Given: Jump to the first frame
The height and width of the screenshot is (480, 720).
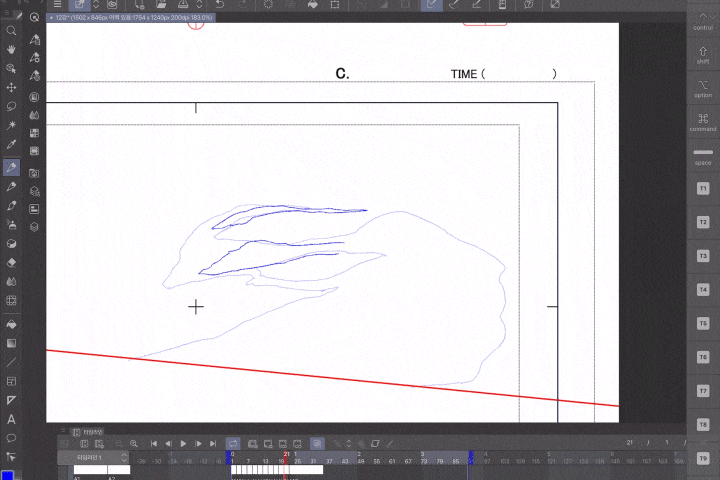Looking at the screenshot, I should pyautogui.click(x=154, y=444).
